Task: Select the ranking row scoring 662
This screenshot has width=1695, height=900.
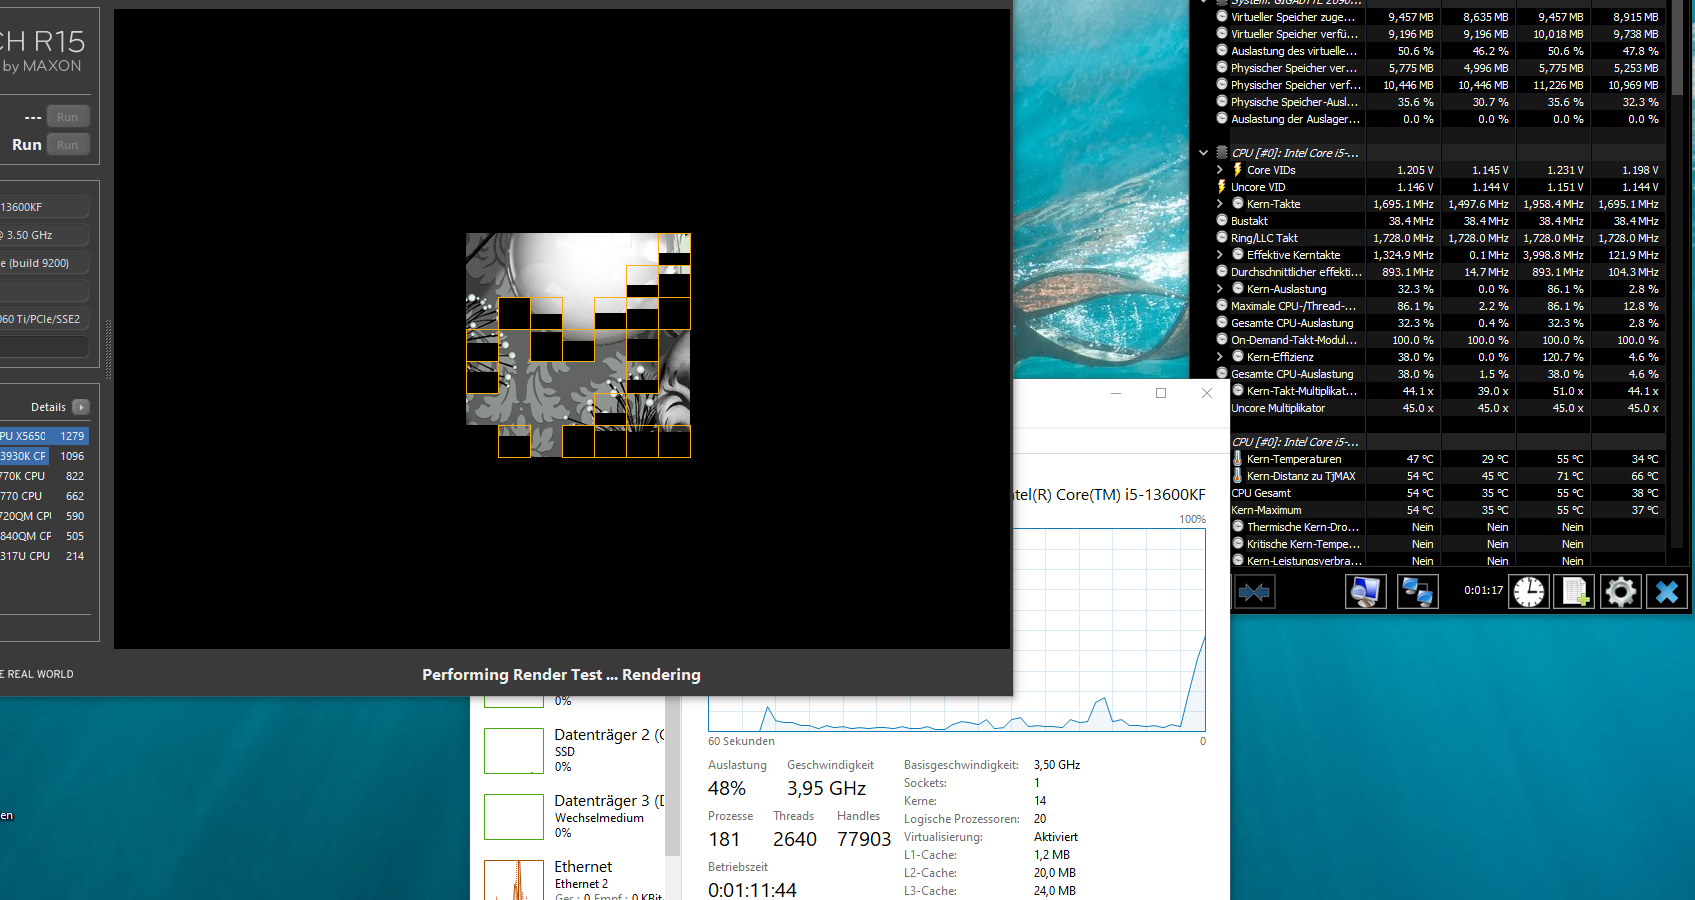Action: (x=44, y=496)
